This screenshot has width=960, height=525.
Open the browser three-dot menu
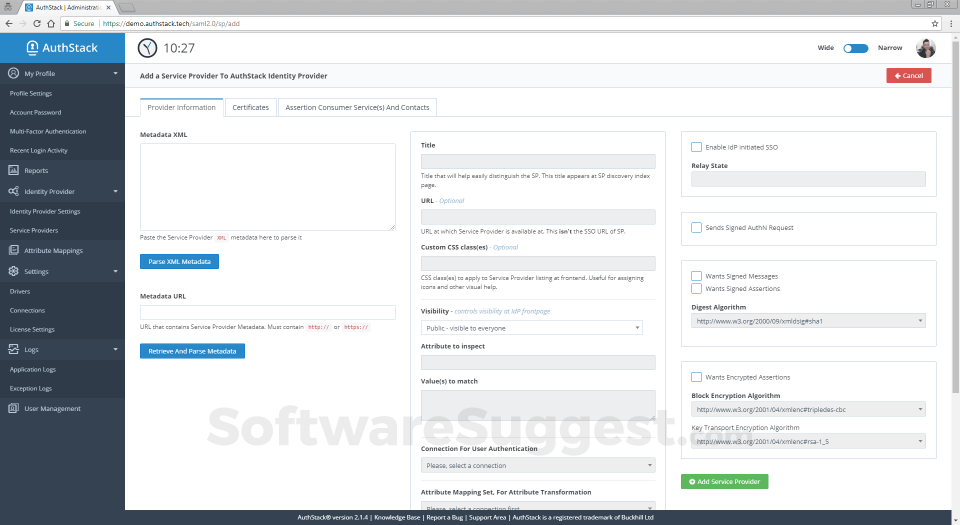pos(951,23)
